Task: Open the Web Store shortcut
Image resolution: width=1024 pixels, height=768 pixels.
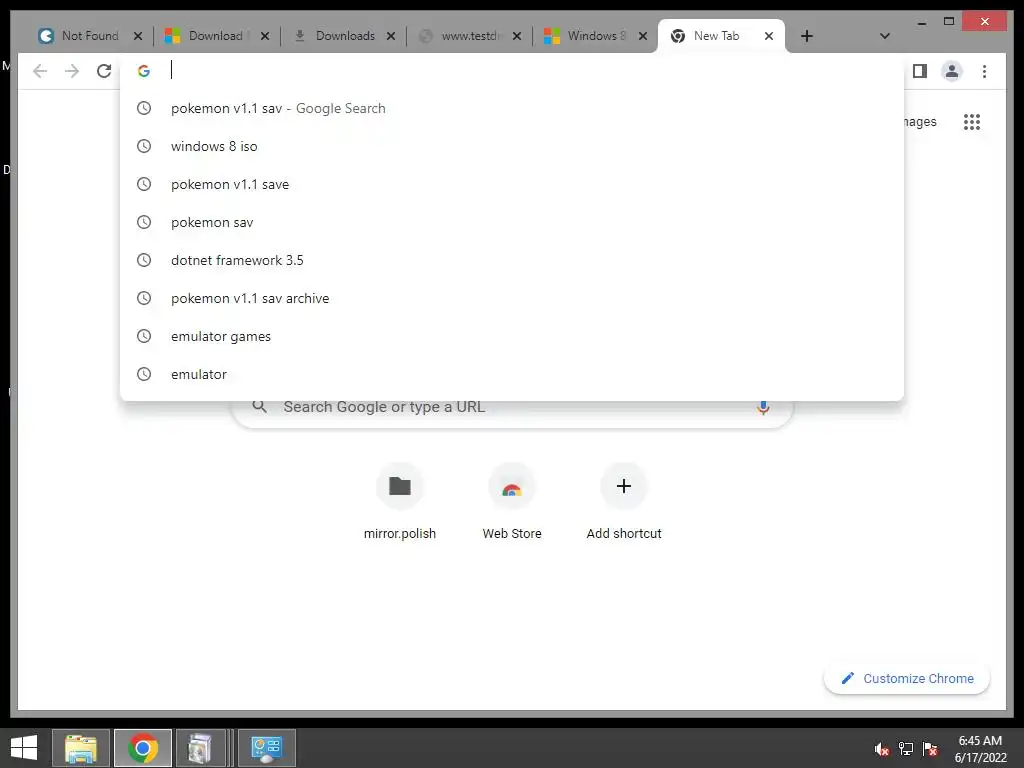Action: tap(512, 502)
